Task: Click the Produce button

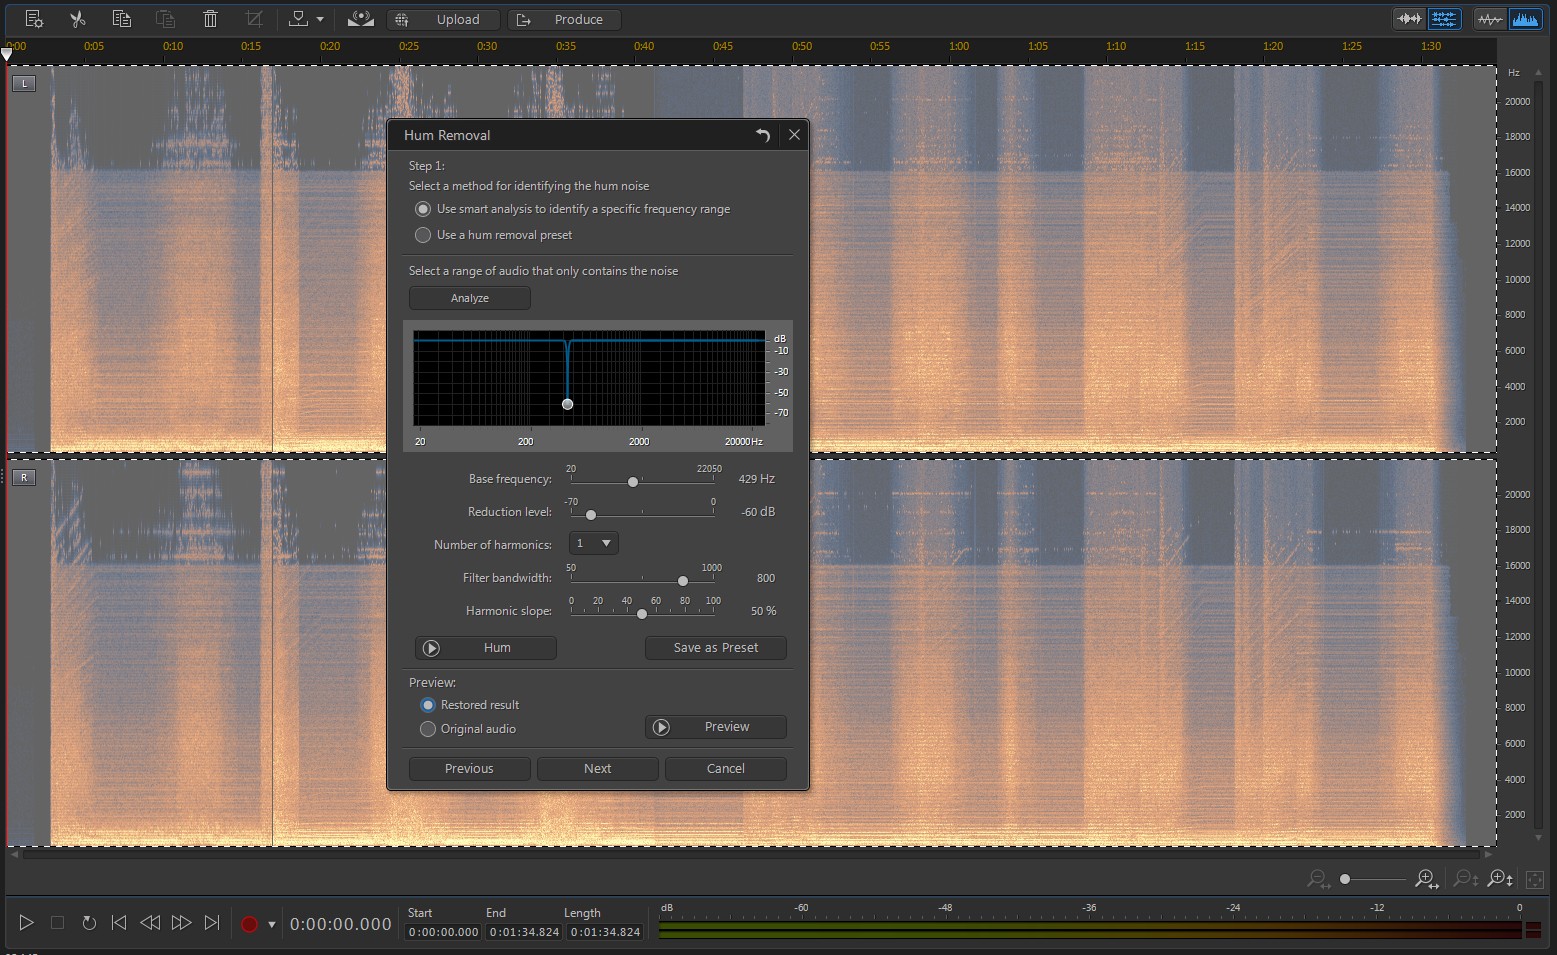Action: click(564, 19)
